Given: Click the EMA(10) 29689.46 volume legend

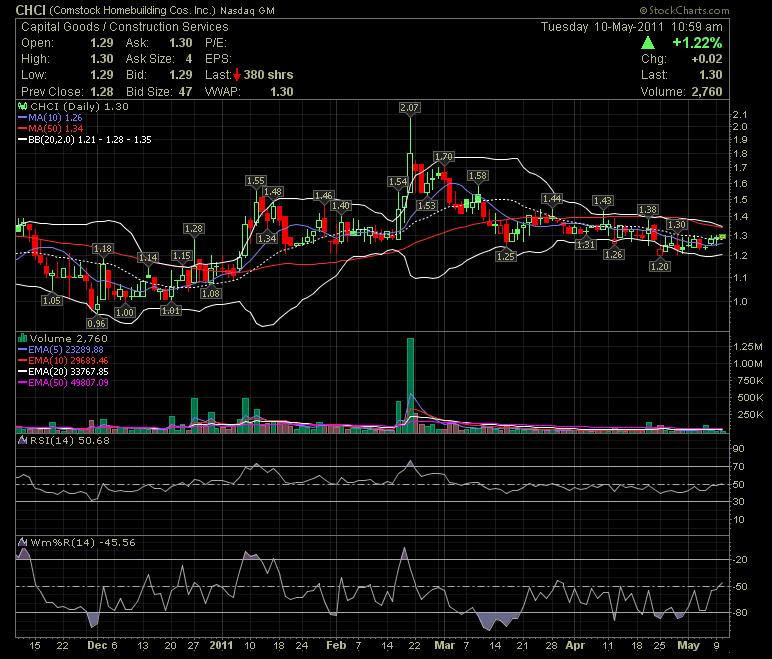Looking at the screenshot, I should click(x=63, y=360).
